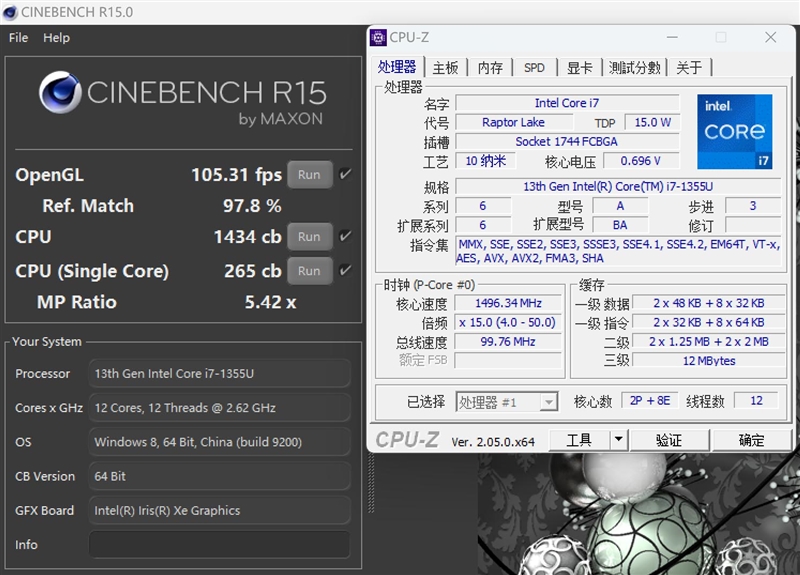Click the 10 纳米 process value
This screenshot has width=800, height=575.
[485, 161]
